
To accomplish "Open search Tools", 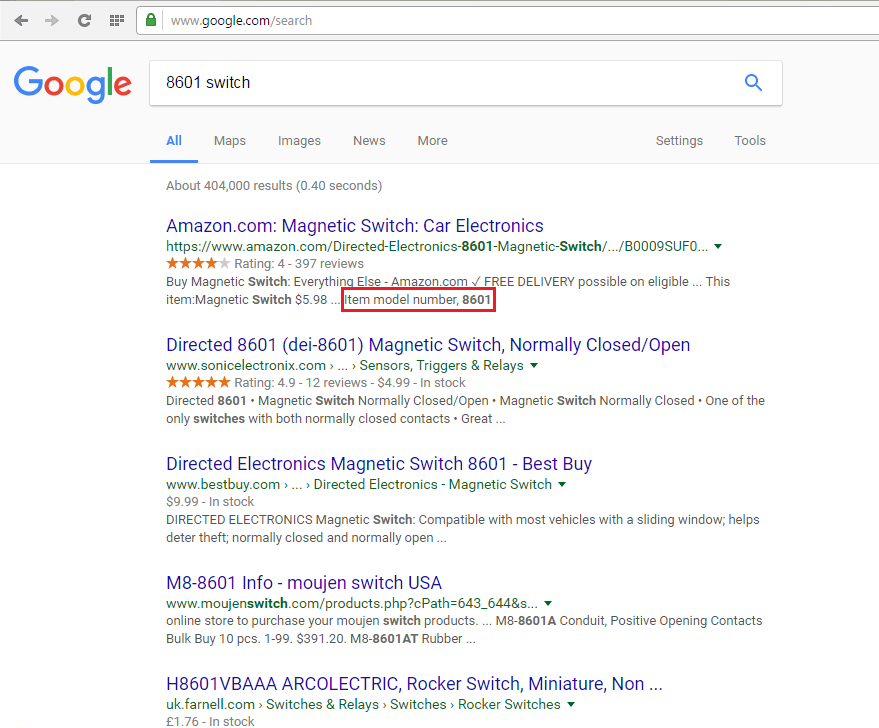I will click(750, 141).
